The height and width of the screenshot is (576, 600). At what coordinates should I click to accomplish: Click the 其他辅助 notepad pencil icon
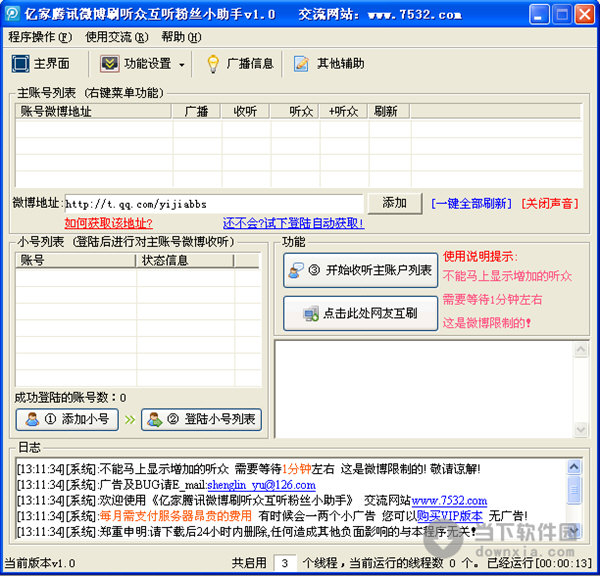coord(301,64)
